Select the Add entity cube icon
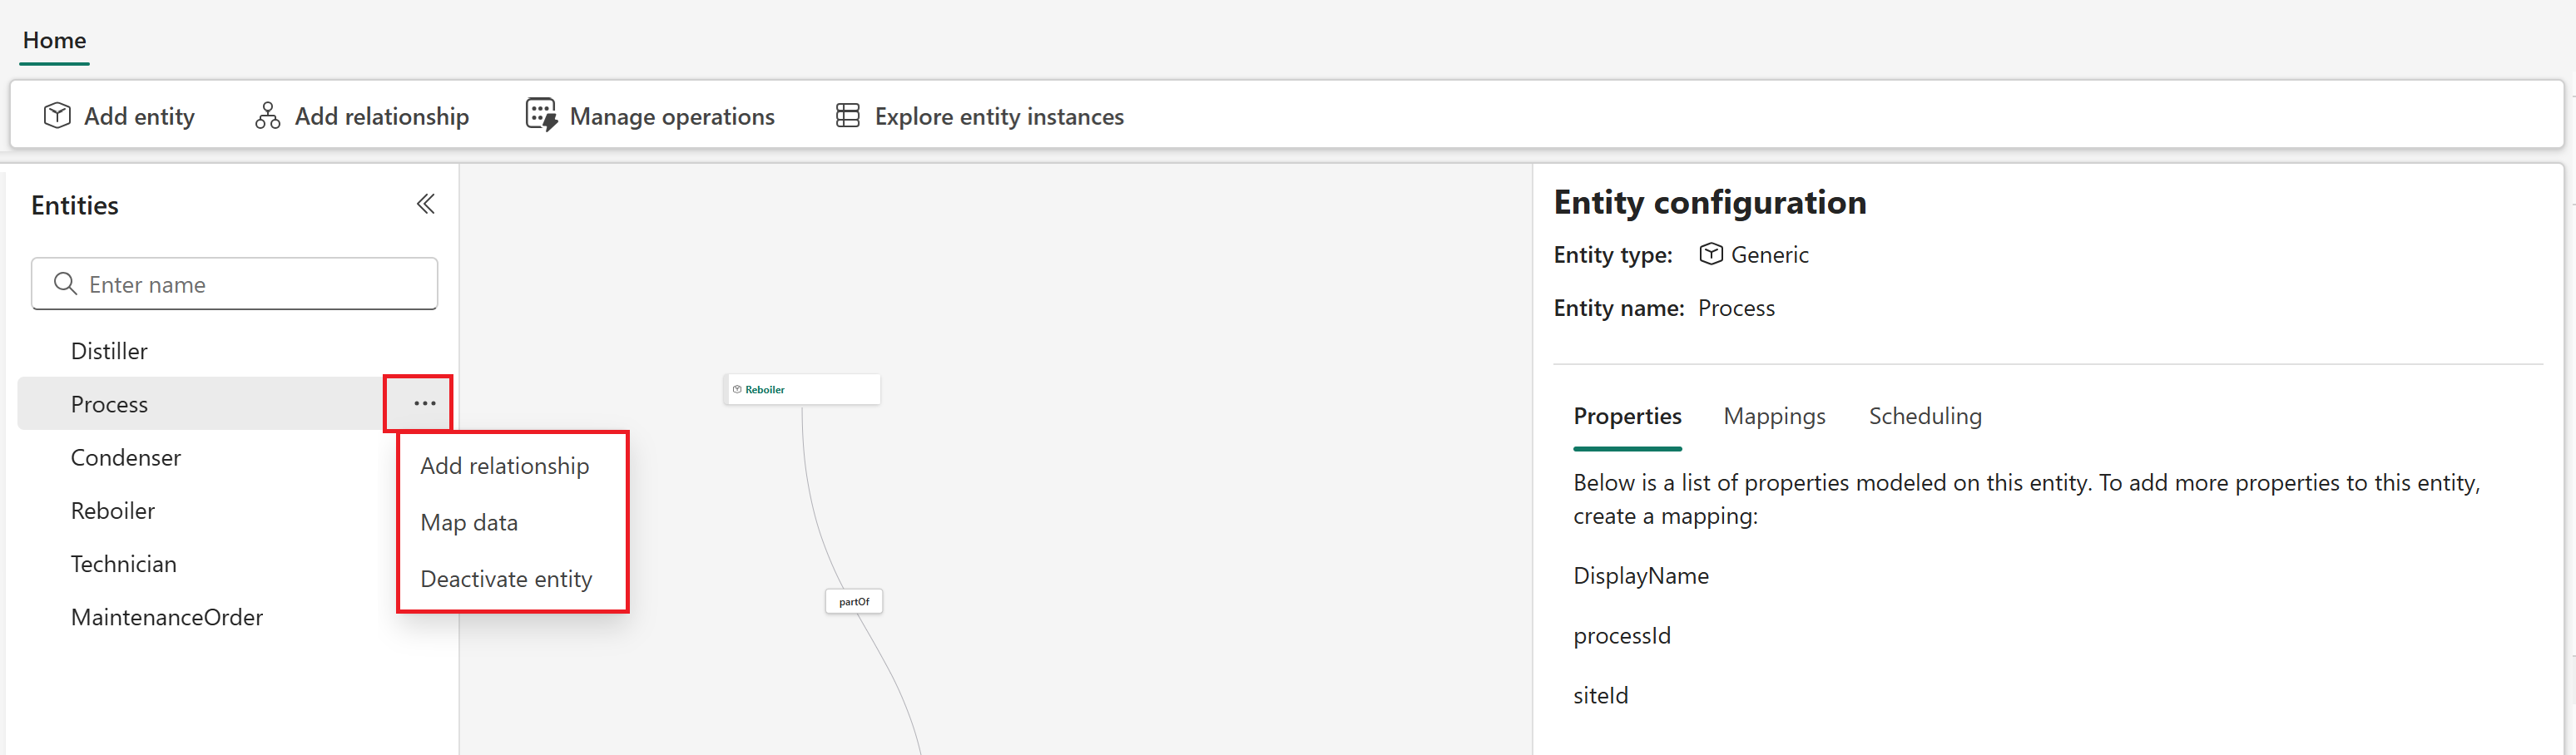Viewport: 2576px width, 755px height. (x=58, y=115)
